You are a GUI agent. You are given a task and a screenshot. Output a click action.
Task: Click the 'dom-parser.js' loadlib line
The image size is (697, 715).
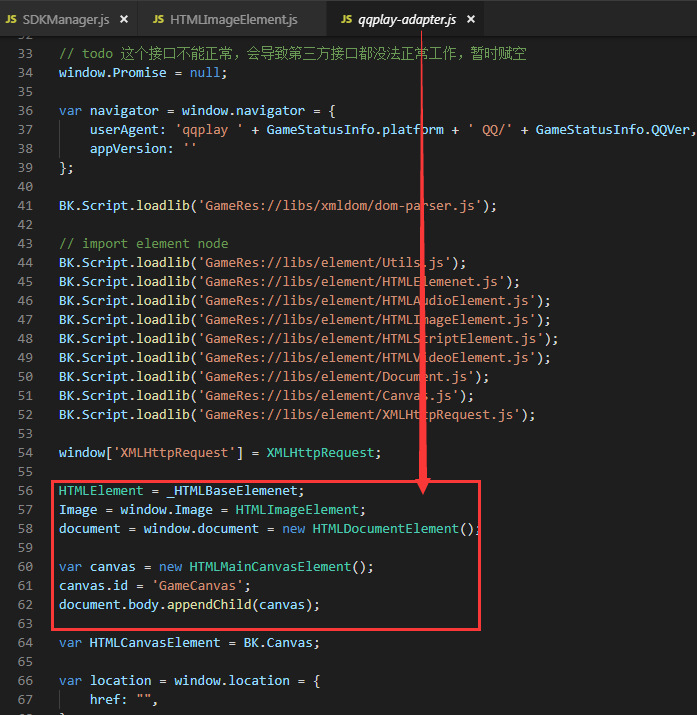click(278, 206)
